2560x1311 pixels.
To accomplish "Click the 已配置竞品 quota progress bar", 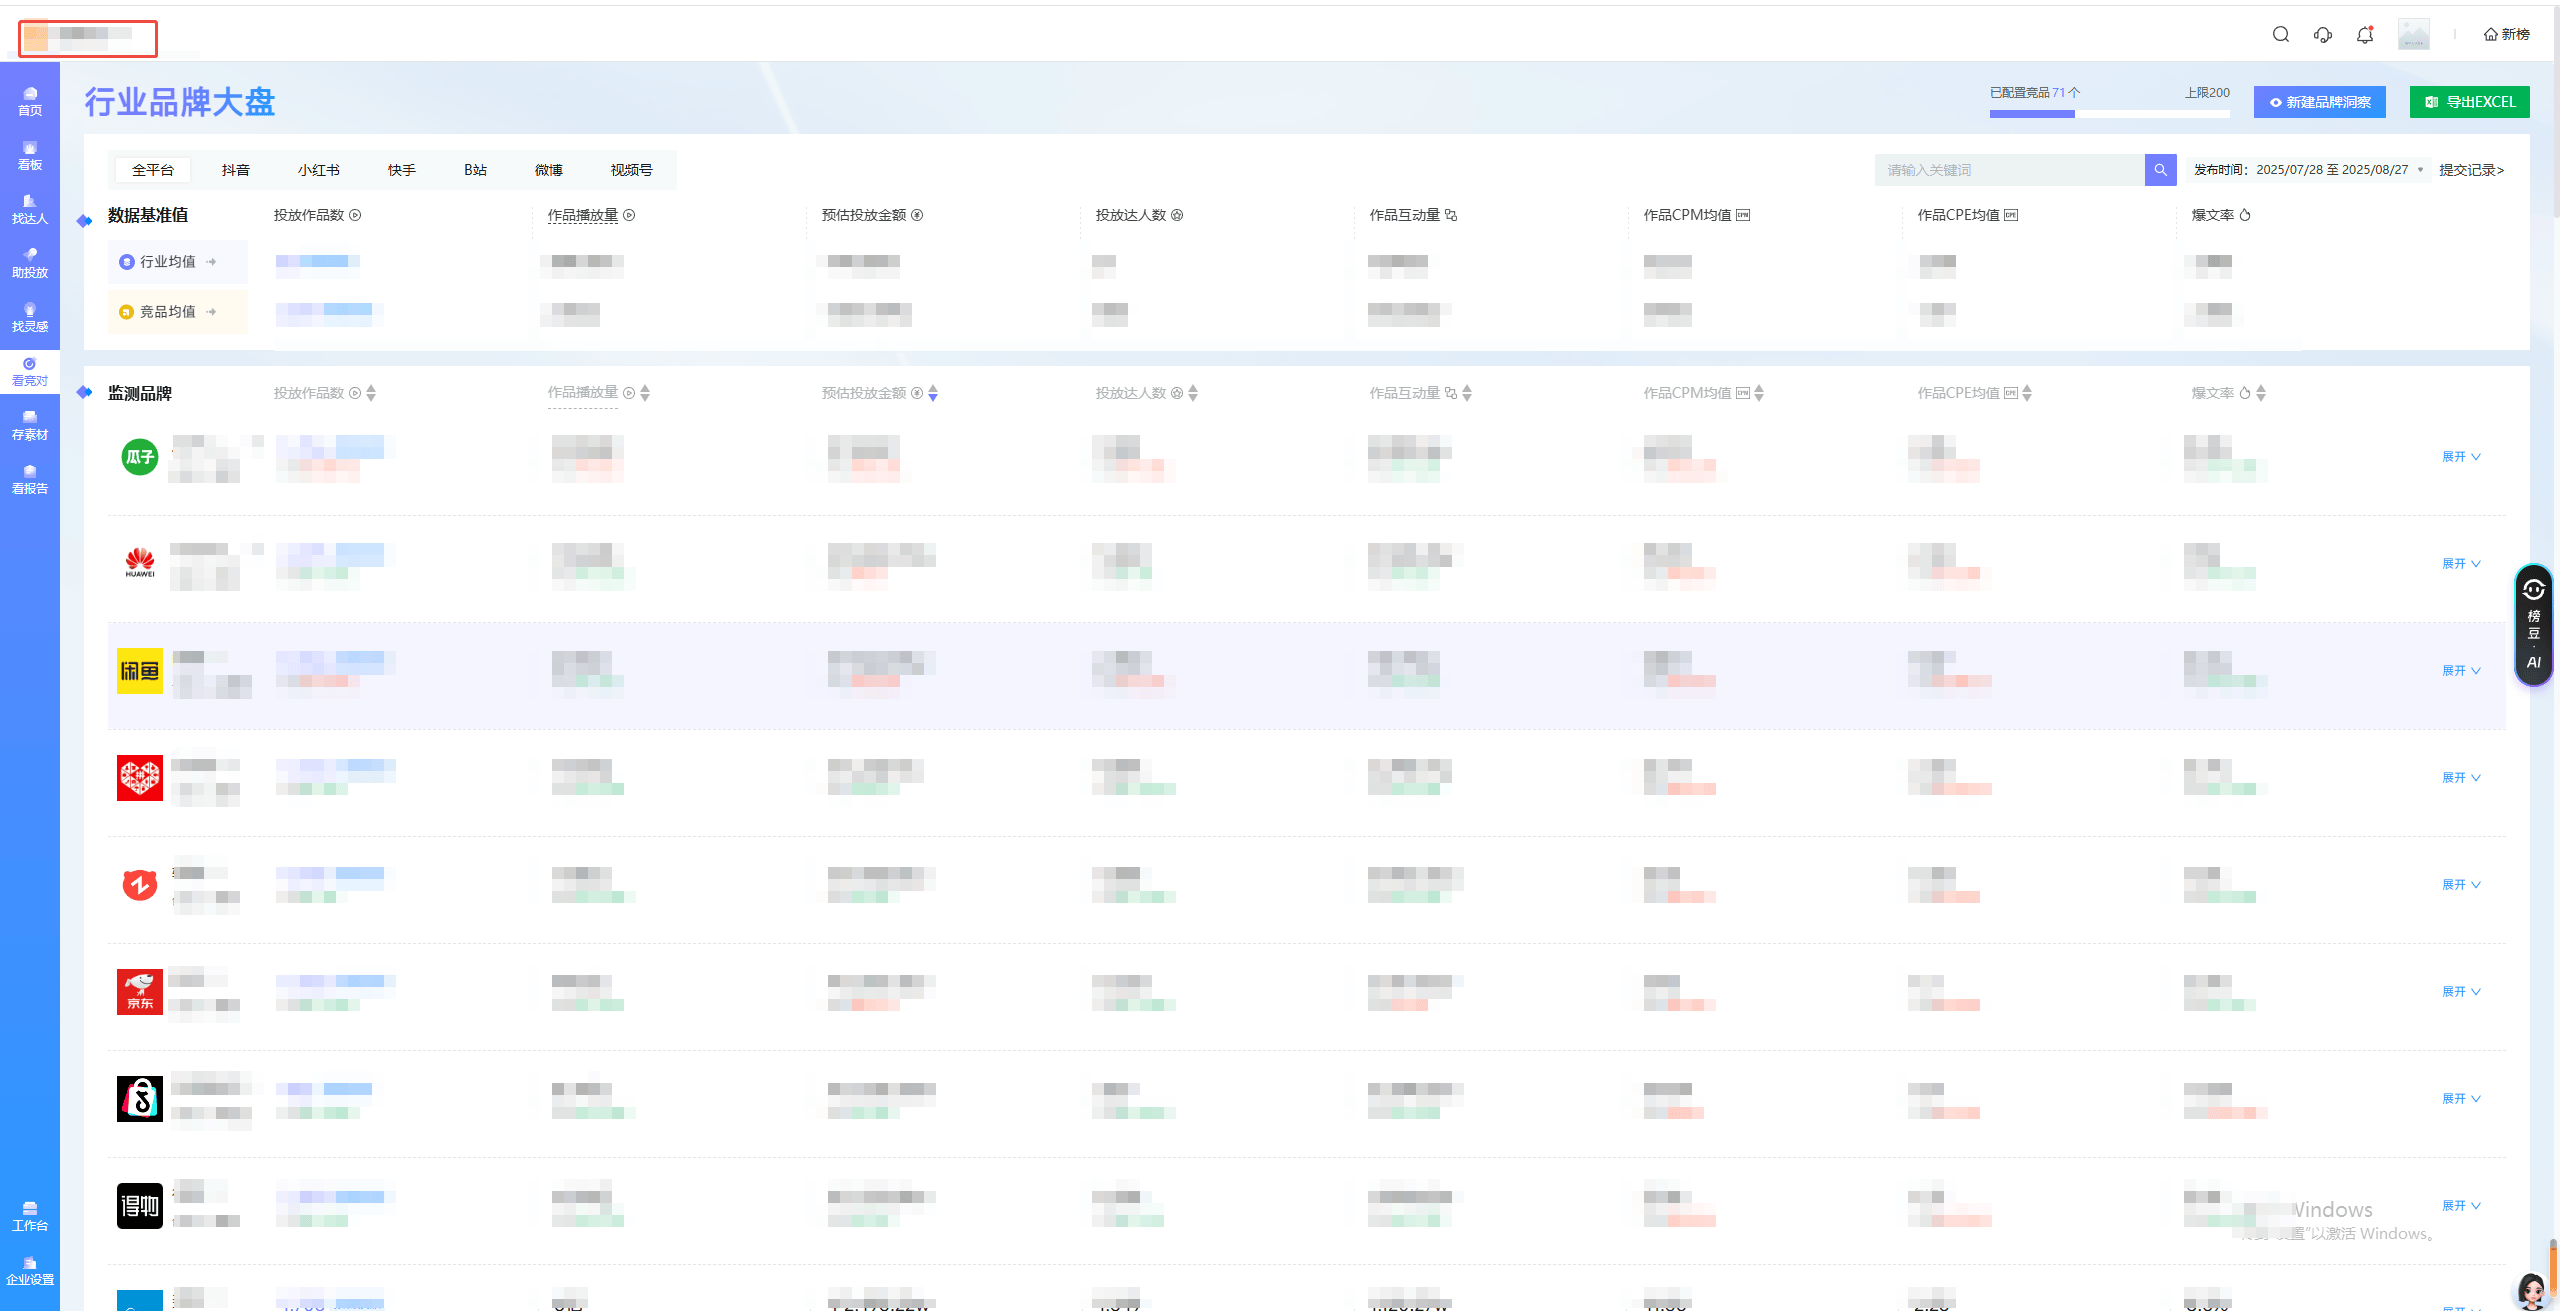I will [2109, 114].
